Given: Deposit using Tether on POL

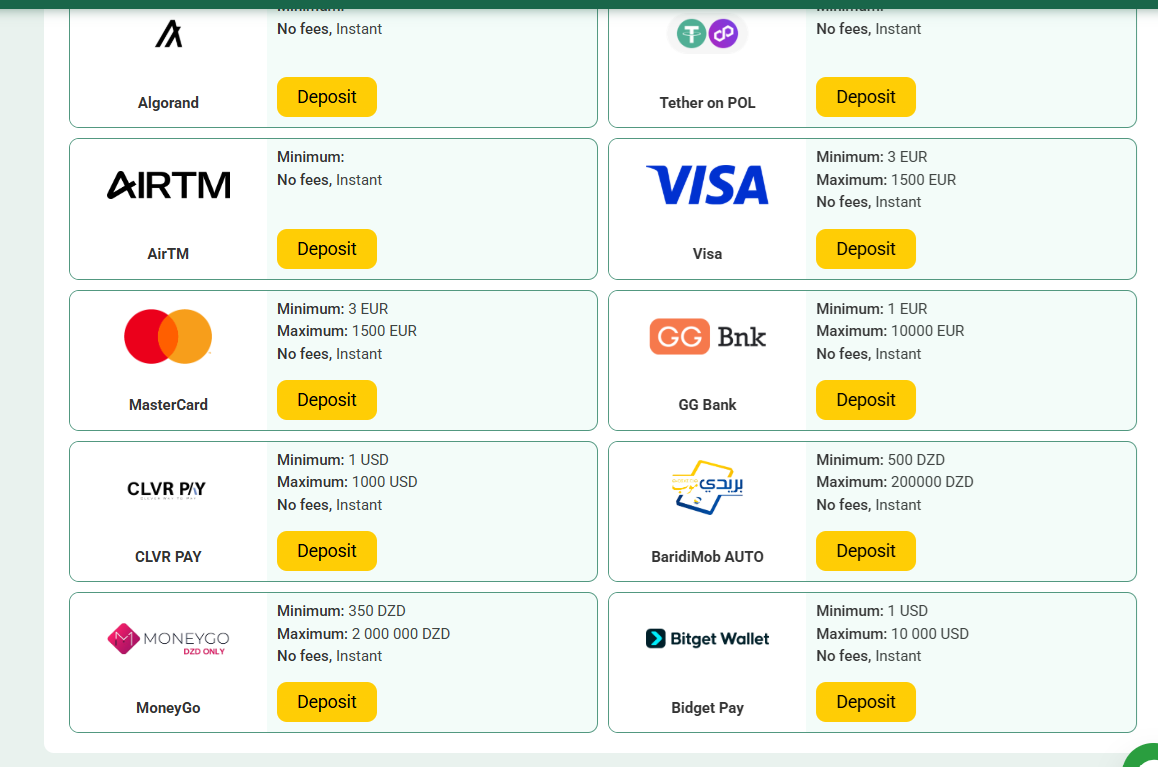Looking at the screenshot, I should [x=866, y=97].
